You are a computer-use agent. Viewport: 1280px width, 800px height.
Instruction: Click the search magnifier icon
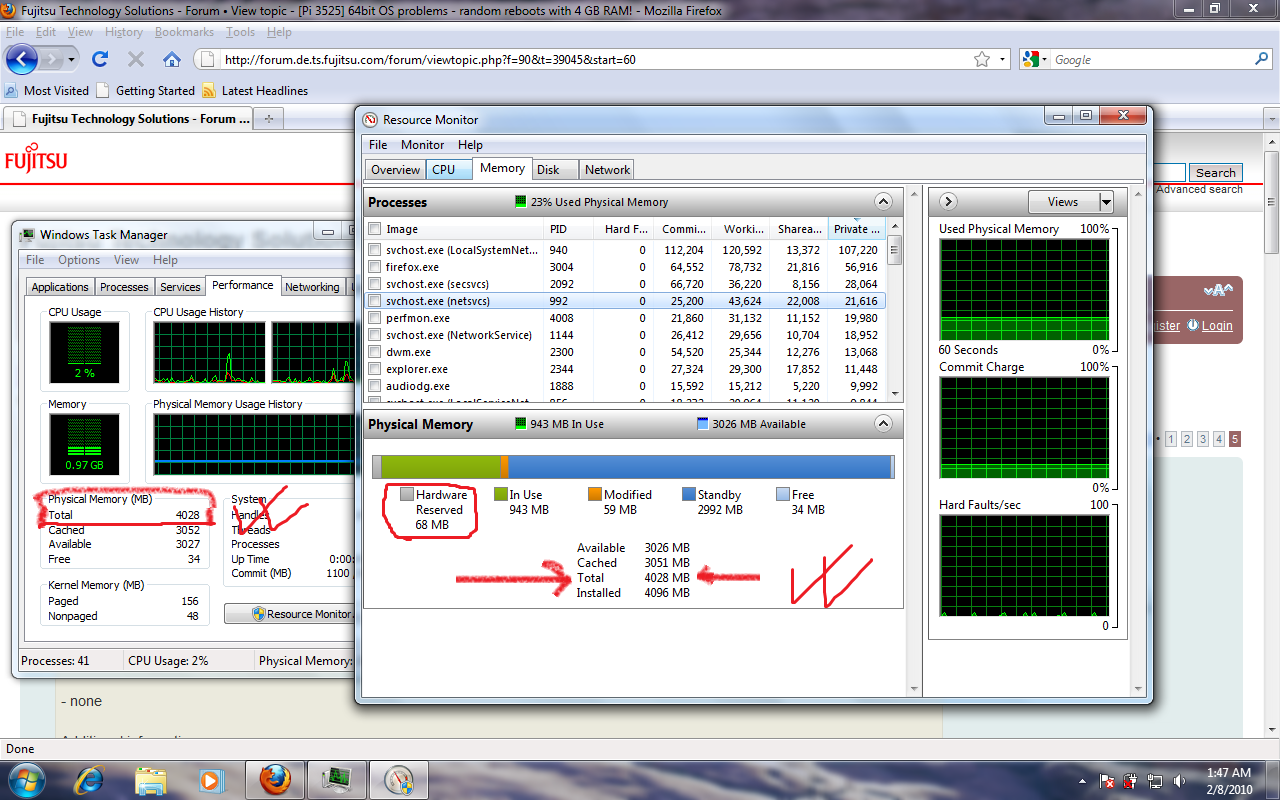(1262, 59)
